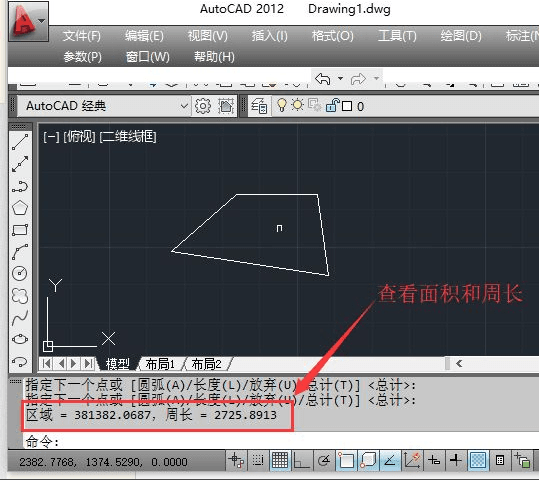Switch to the 布局1 tab
539x480 pixels.
click(160, 364)
